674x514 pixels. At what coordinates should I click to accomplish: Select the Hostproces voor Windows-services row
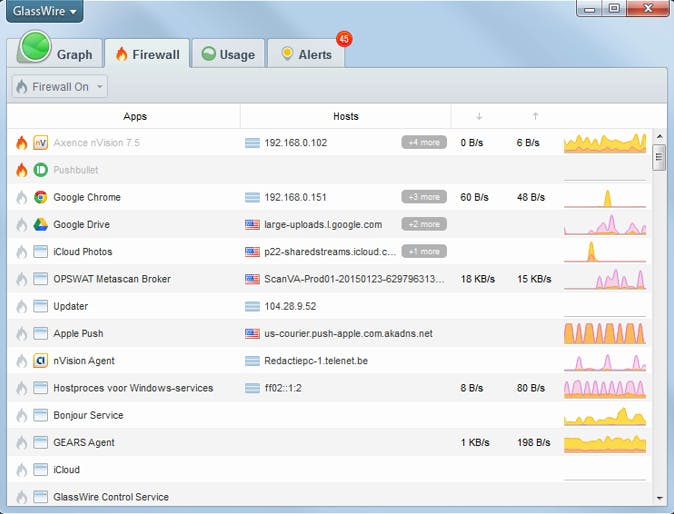[x=329, y=388]
